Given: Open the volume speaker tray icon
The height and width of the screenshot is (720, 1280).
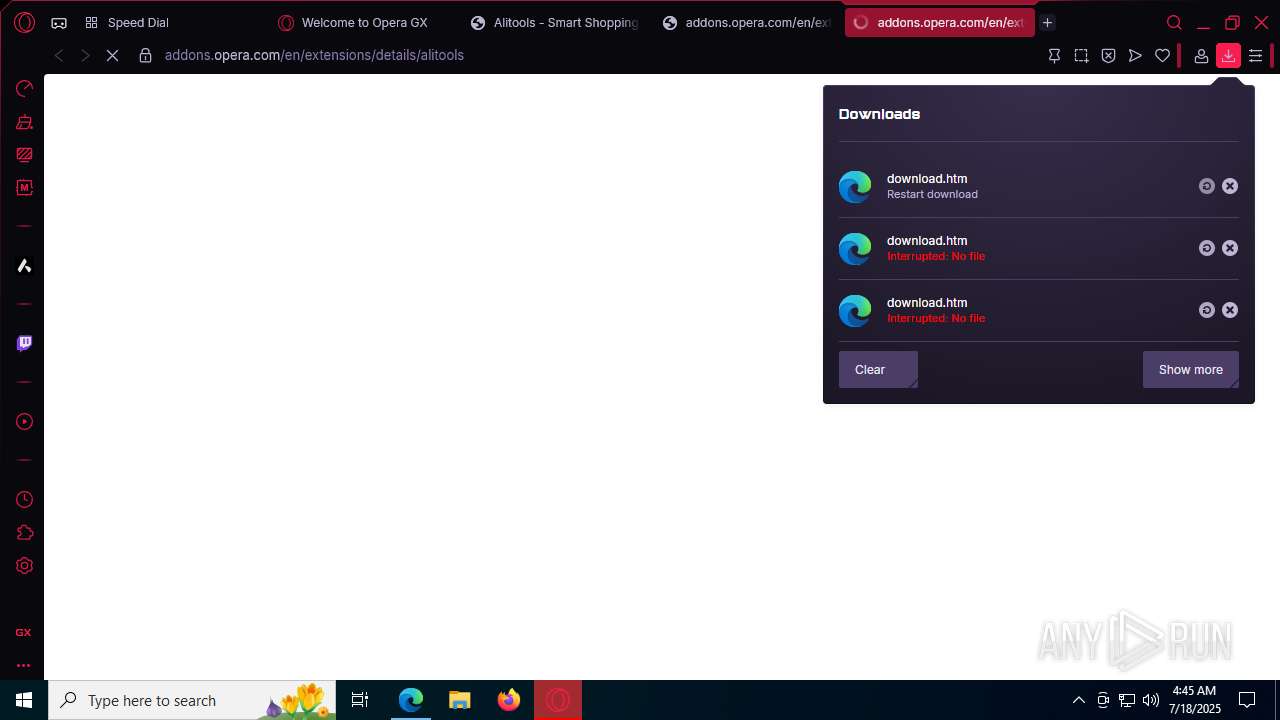Looking at the screenshot, I should 1151,700.
